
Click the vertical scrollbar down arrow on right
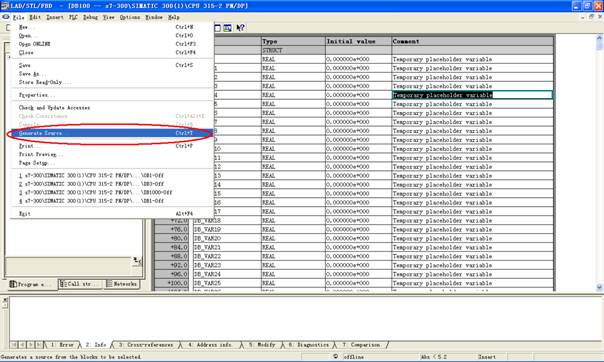(599, 287)
